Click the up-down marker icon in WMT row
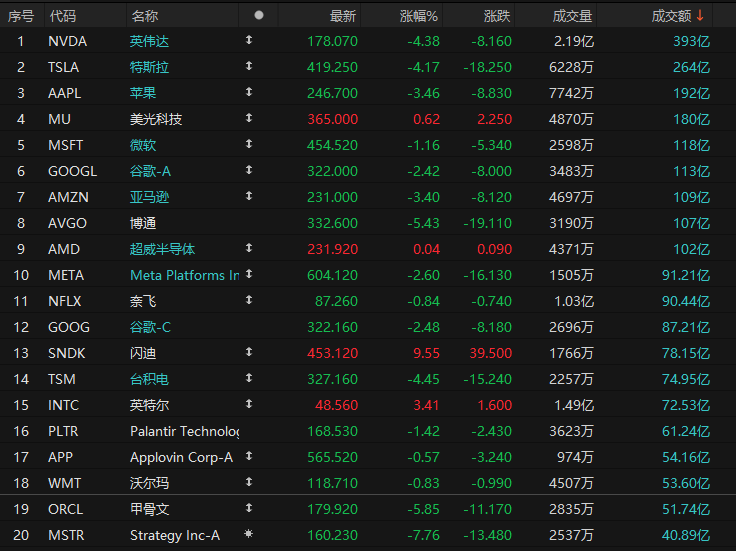Image resolution: width=736 pixels, height=551 pixels. click(249, 482)
